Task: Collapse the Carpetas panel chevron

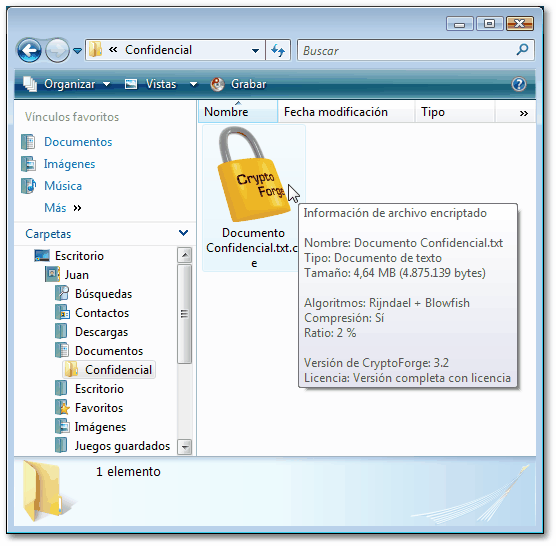Action: pyautogui.click(x=183, y=233)
